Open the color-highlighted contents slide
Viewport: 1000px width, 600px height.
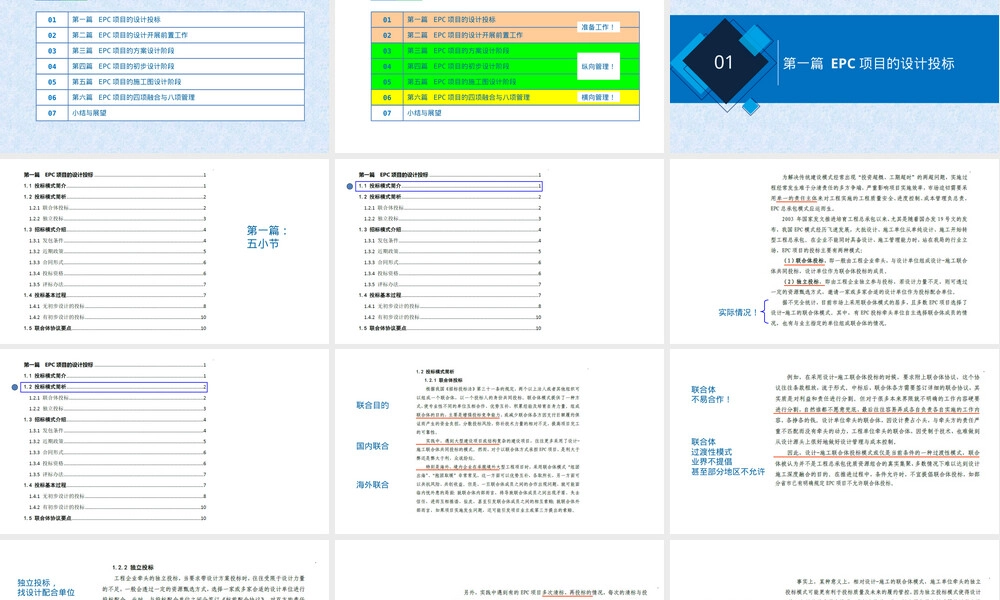(499, 76)
